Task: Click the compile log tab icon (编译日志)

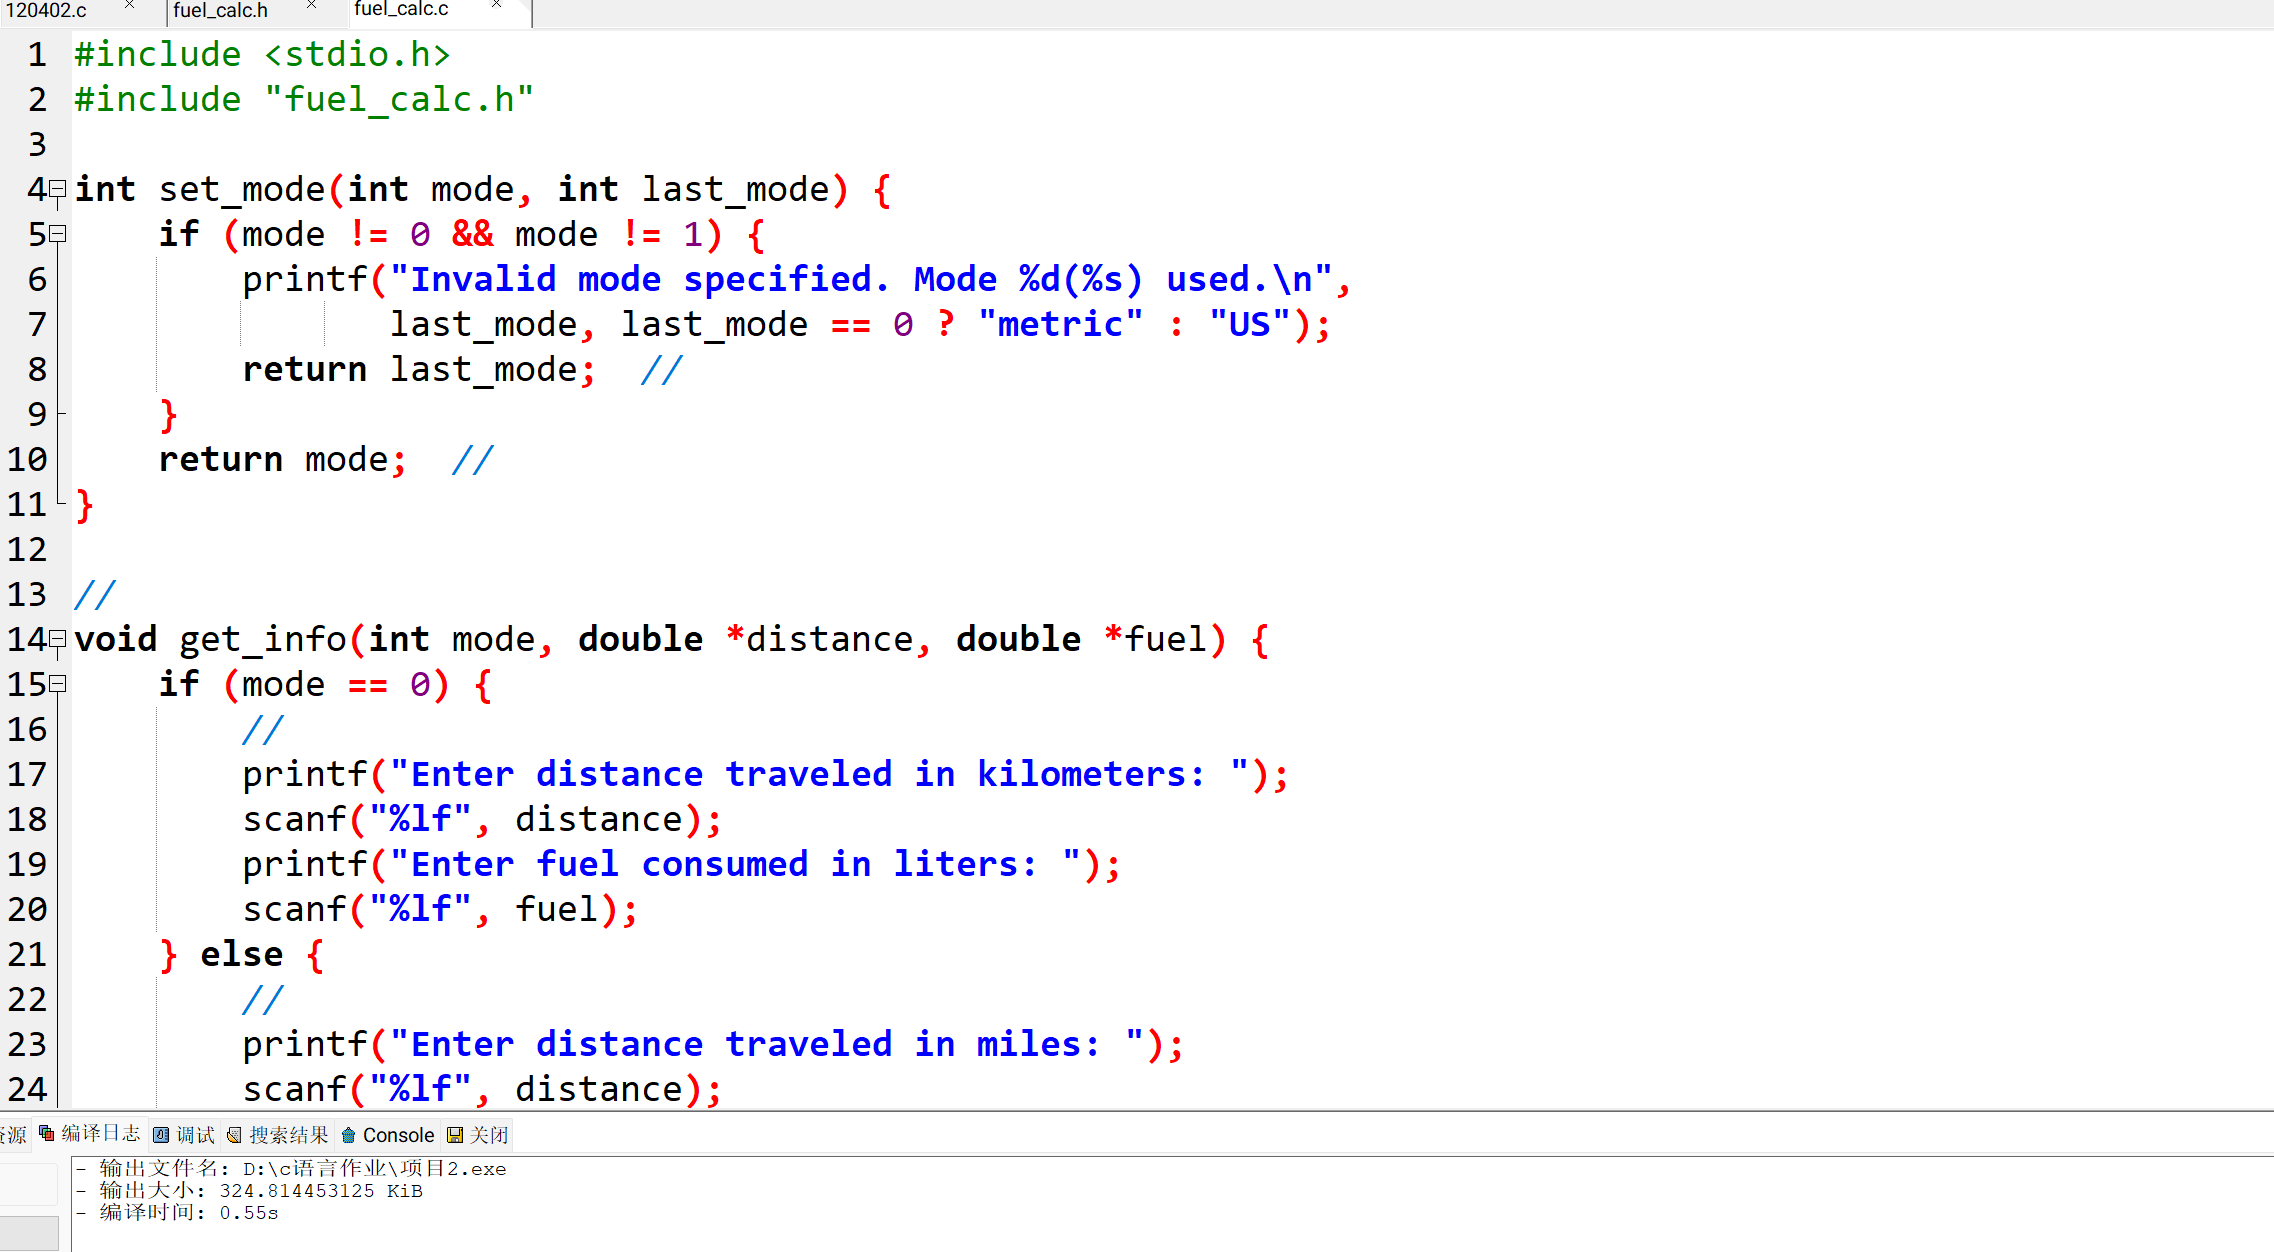Action: (x=47, y=1133)
